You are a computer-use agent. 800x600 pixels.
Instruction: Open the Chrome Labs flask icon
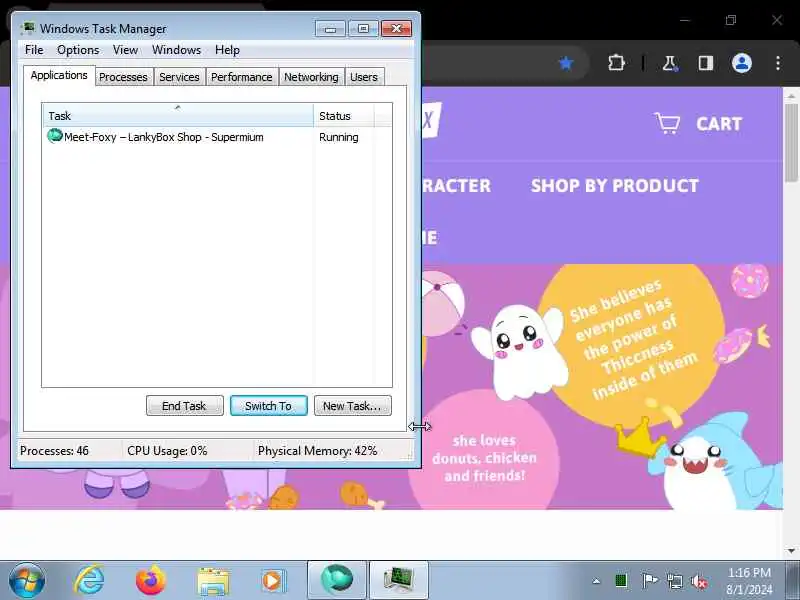click(x=669, y=63)
